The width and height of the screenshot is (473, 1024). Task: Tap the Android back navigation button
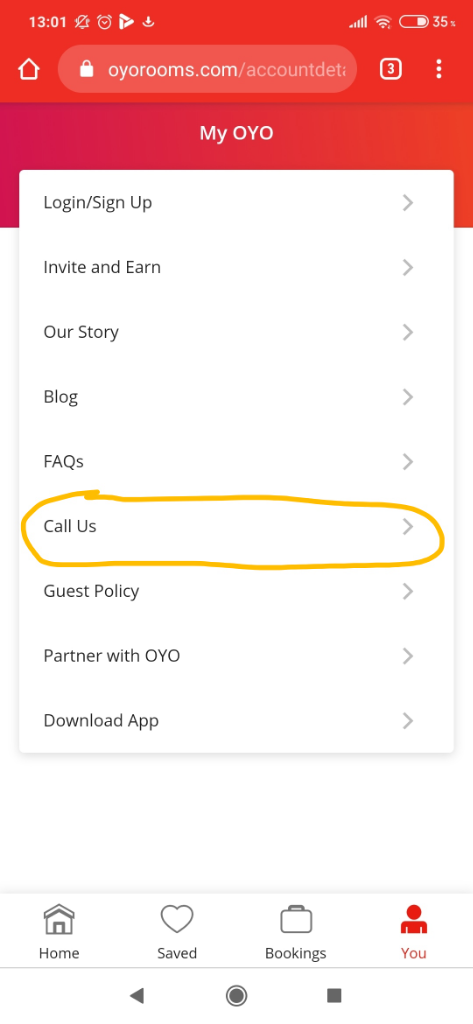pyautogui.click(x=137, y=995)
